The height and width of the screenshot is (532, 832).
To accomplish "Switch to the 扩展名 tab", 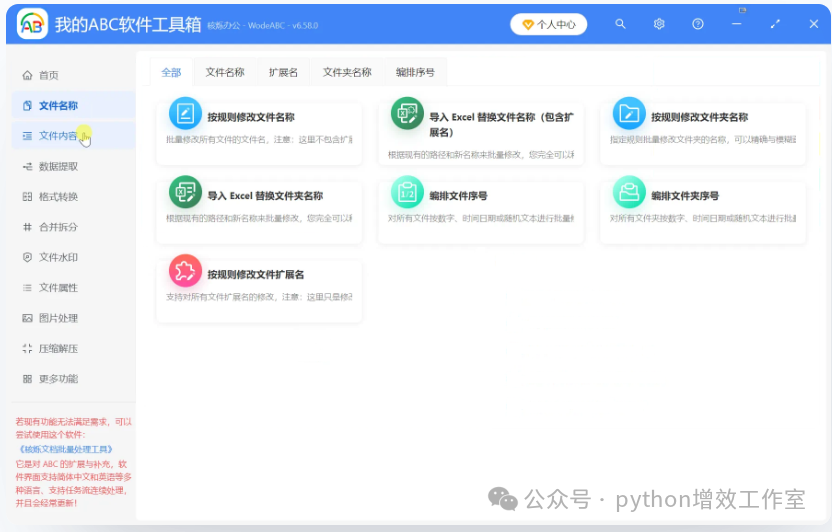I will point(283,72).
